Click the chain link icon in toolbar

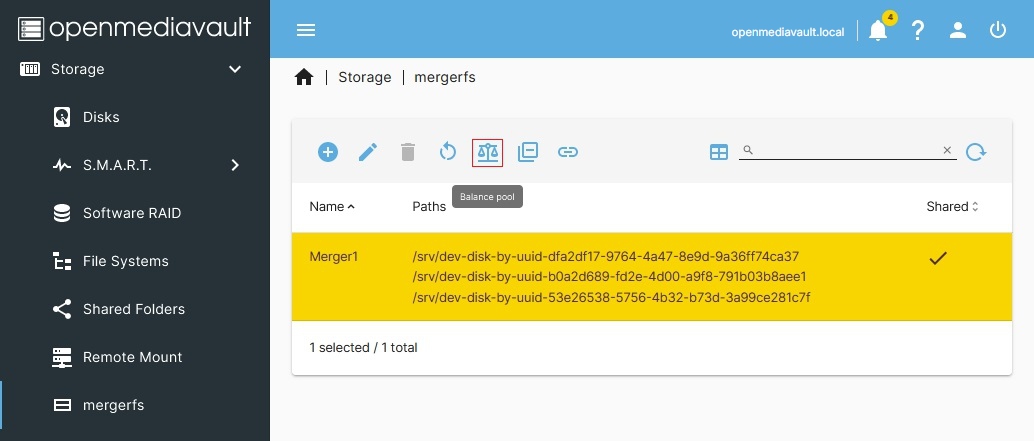tap(568, 152)
